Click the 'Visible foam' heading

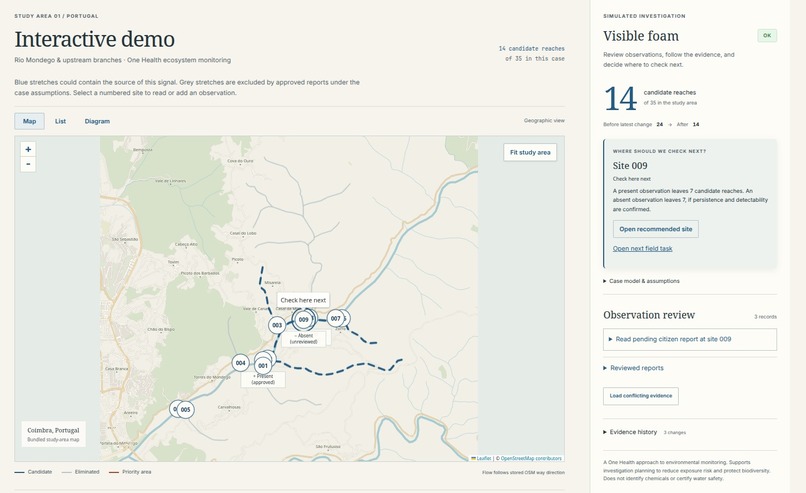tap(641, 36)
